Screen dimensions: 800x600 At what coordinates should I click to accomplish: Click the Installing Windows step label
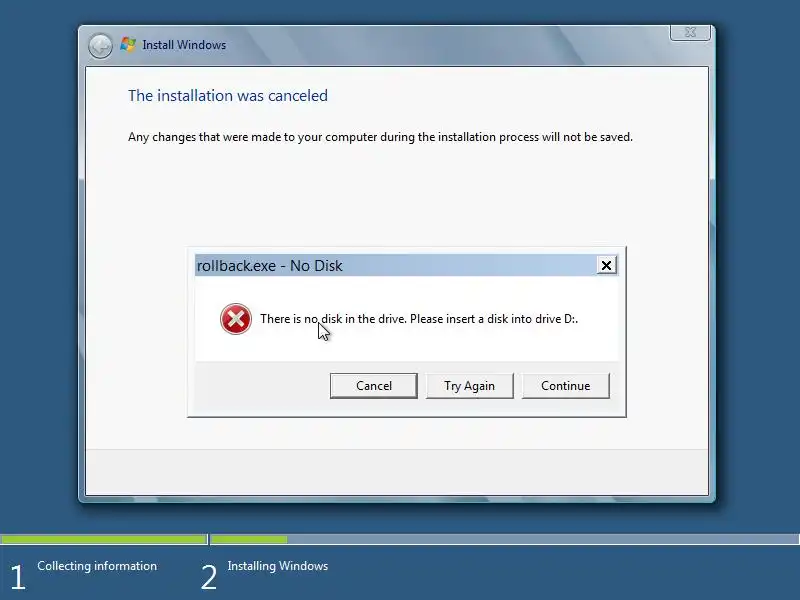click(x=278, y=566)
